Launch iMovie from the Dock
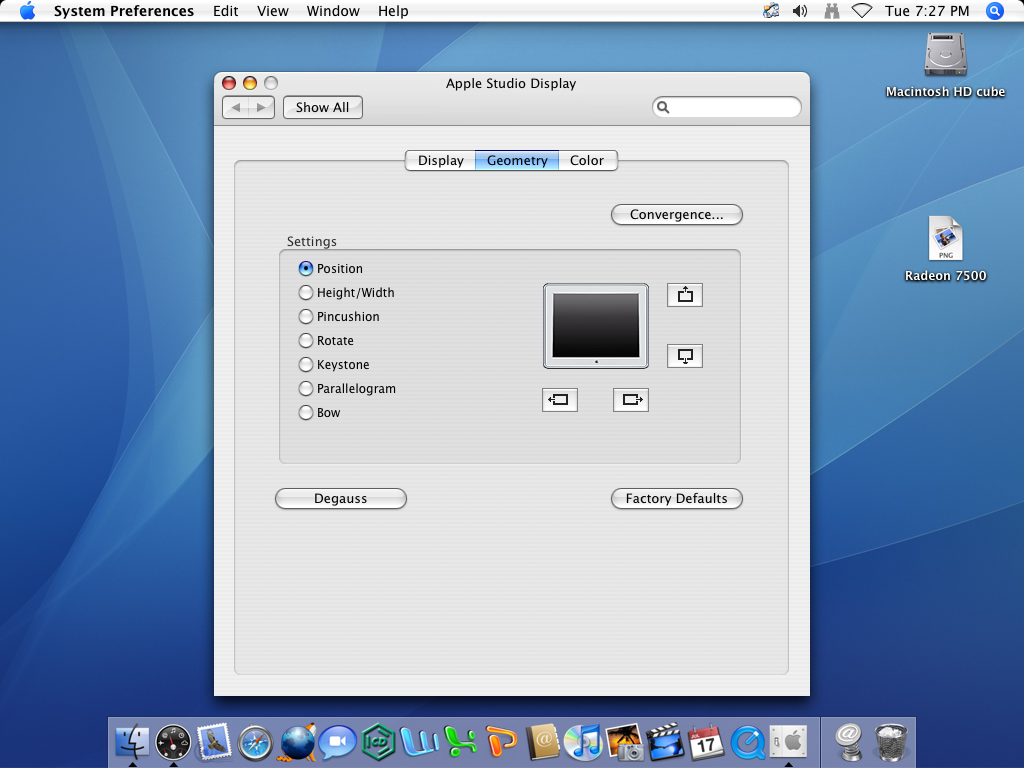1024x768 pixels. (665, 743)
